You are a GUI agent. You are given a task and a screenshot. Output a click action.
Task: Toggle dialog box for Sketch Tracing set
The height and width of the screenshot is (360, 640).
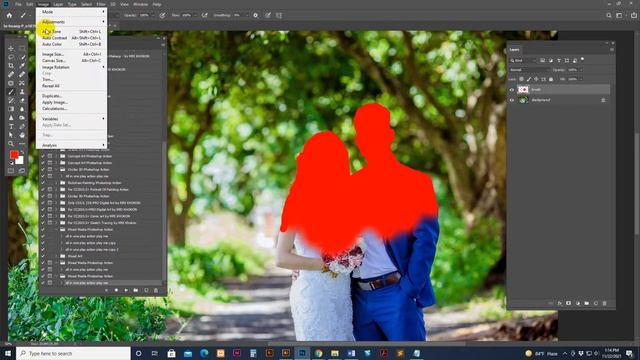click(50, 223)
